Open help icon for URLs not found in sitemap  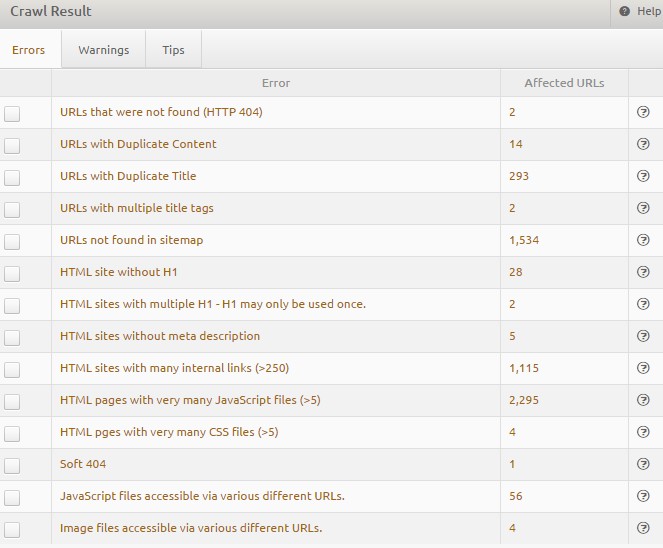tap(643, 240)
